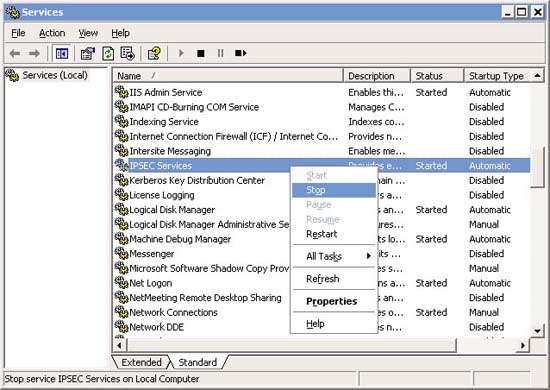The image size is (550, 390).
Task: Click the IPSEC Services gear icon
Action: coord(121,165)
